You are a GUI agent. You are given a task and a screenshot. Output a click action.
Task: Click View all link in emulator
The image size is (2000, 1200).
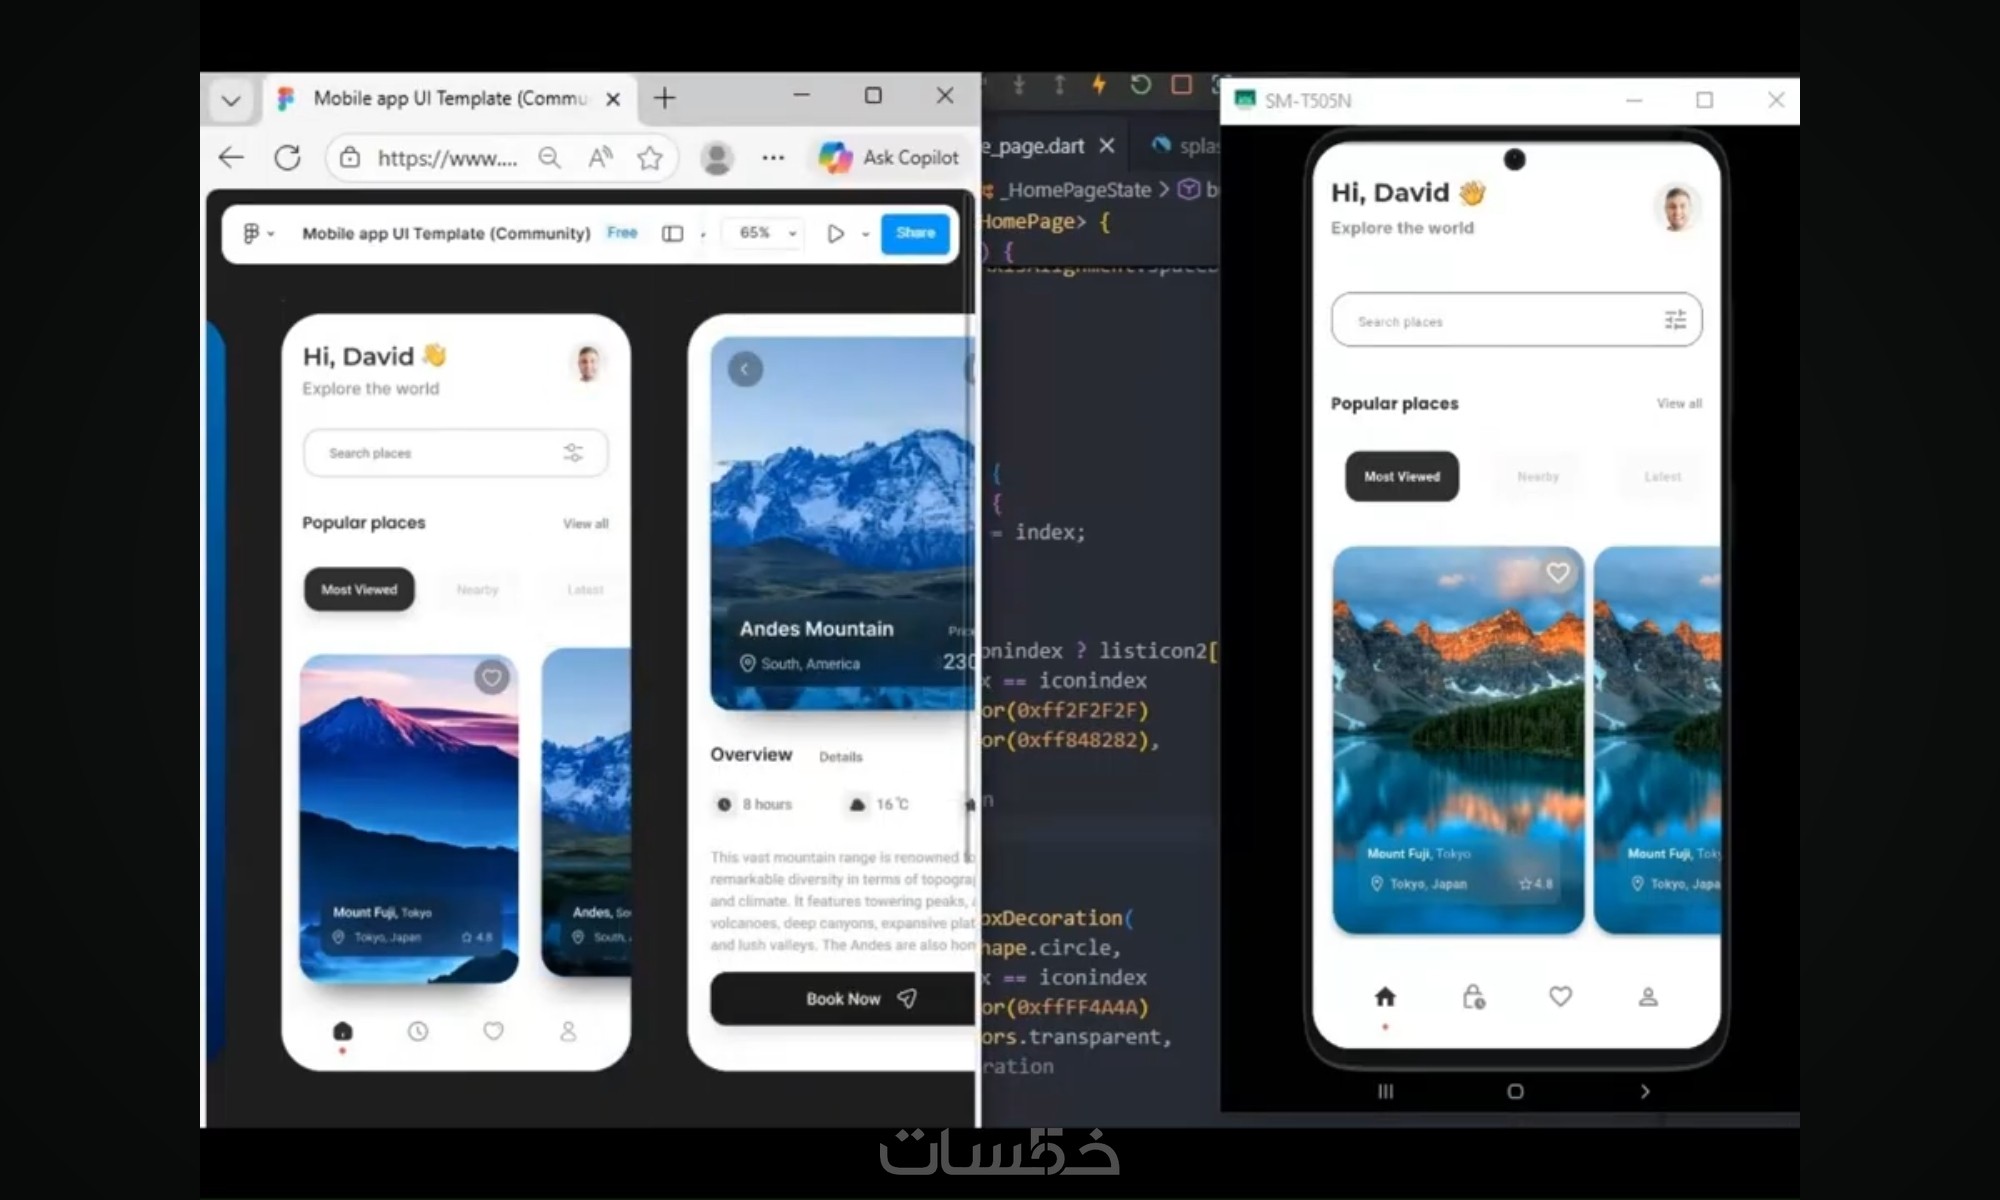point(1679,403)
